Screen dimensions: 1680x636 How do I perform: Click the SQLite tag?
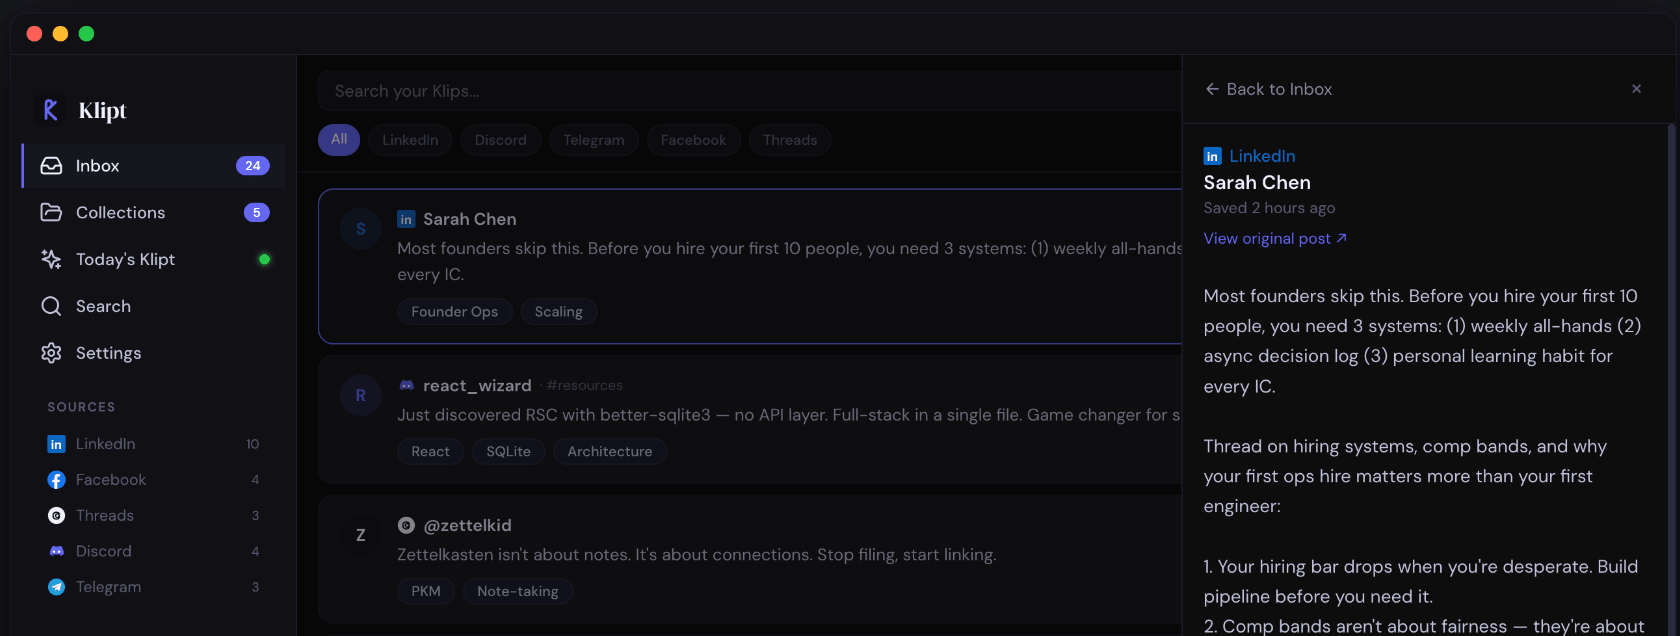509,452
